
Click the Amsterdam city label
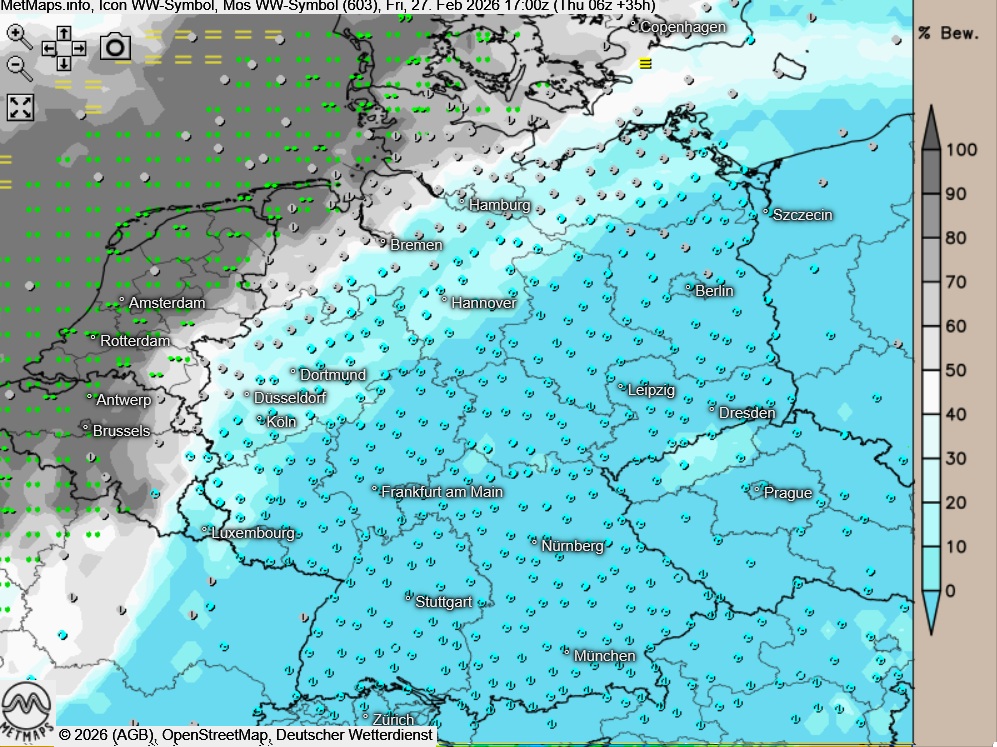click(x=167, y=303)
